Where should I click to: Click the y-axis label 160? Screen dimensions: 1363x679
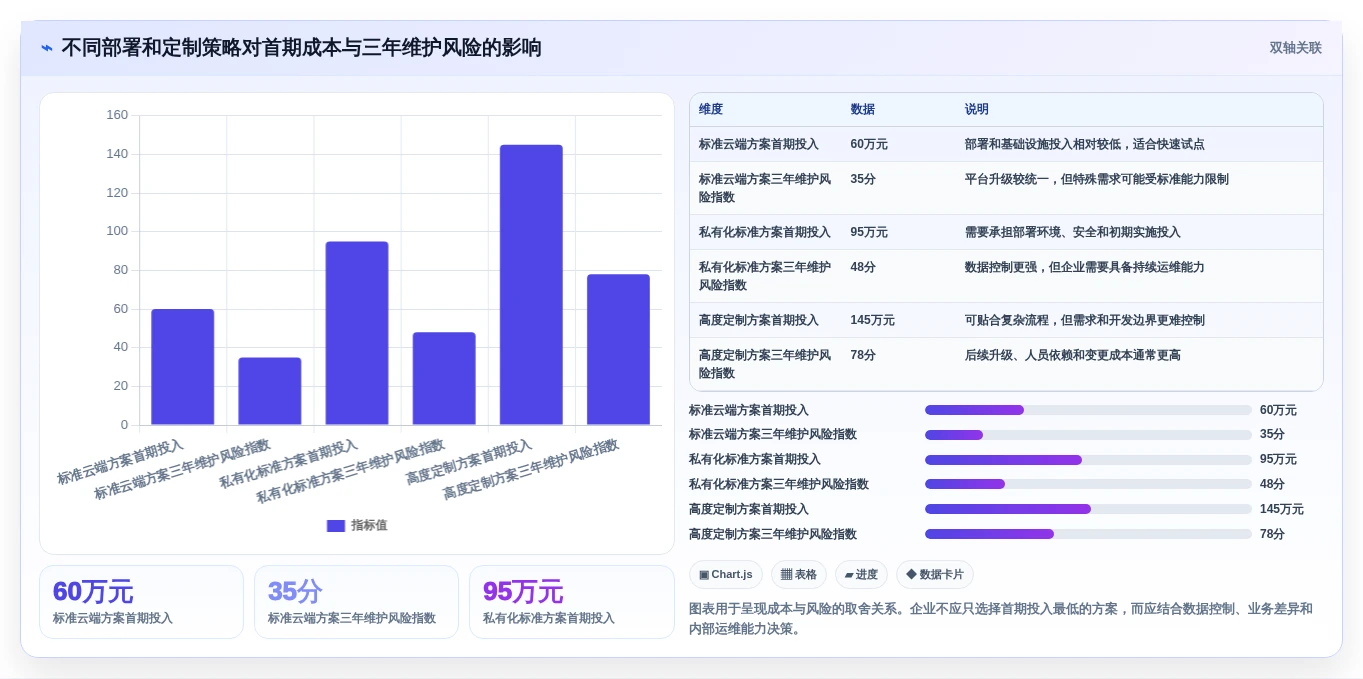[117, 115]
